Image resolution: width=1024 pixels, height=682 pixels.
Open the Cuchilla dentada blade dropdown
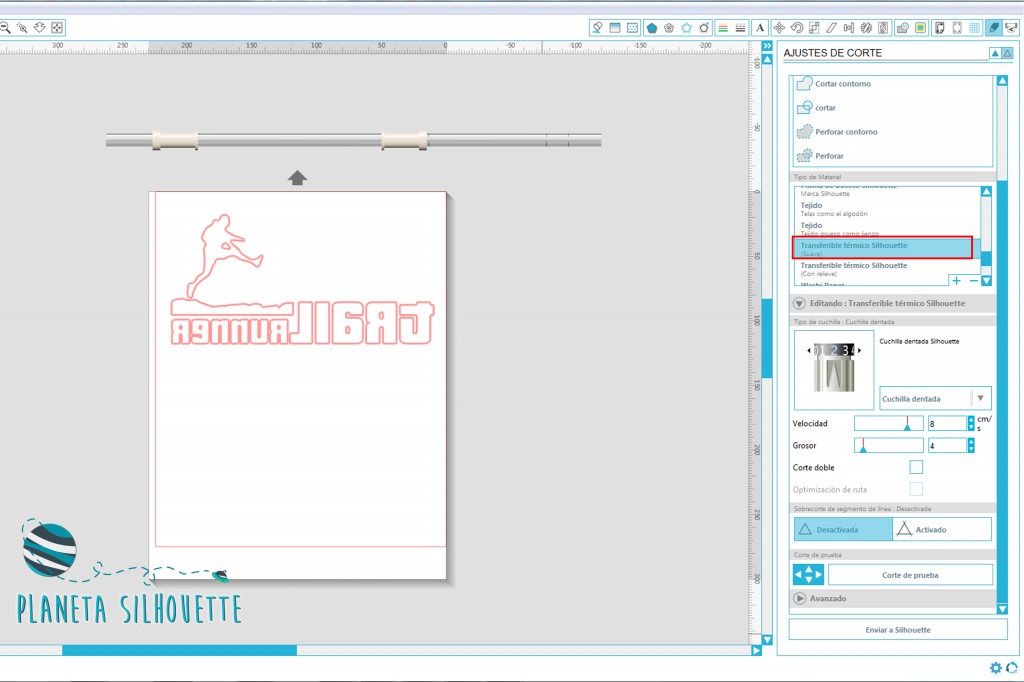coord(935,398)
